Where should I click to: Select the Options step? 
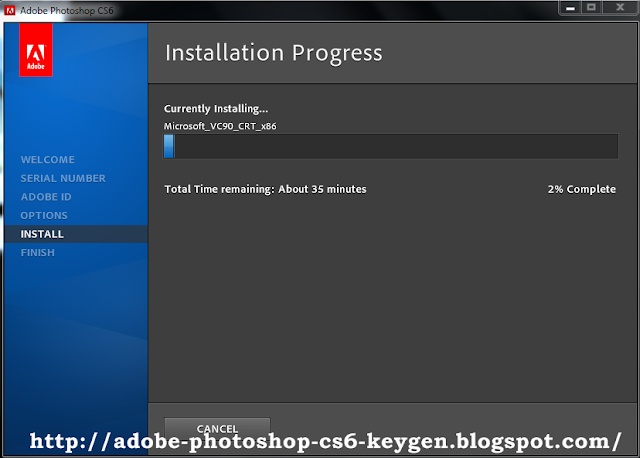[44, 216]
